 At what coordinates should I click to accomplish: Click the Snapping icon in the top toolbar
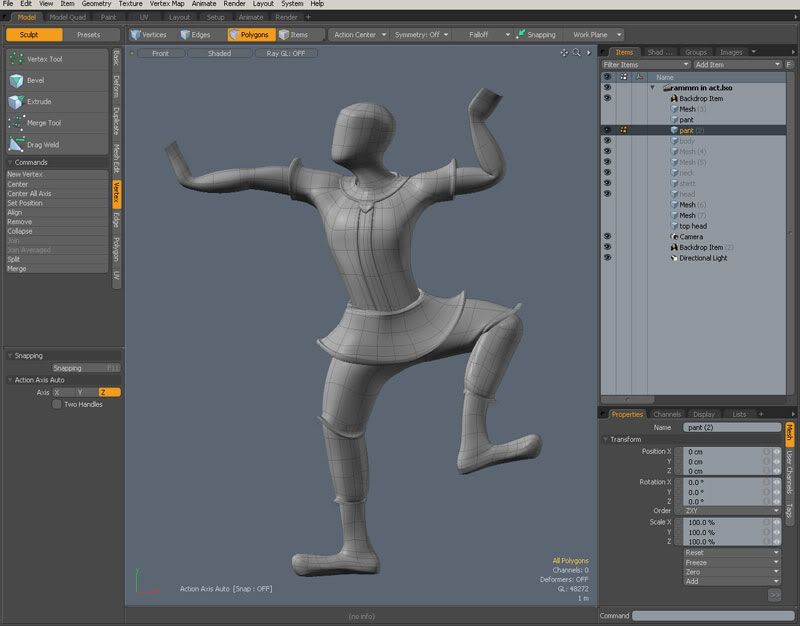(520, 34)
